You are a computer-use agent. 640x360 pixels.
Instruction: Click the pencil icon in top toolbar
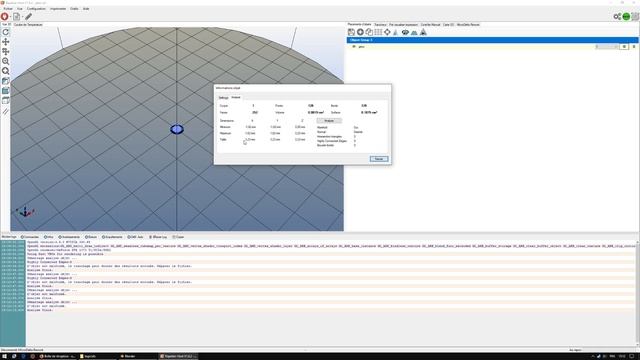(29, 16)
